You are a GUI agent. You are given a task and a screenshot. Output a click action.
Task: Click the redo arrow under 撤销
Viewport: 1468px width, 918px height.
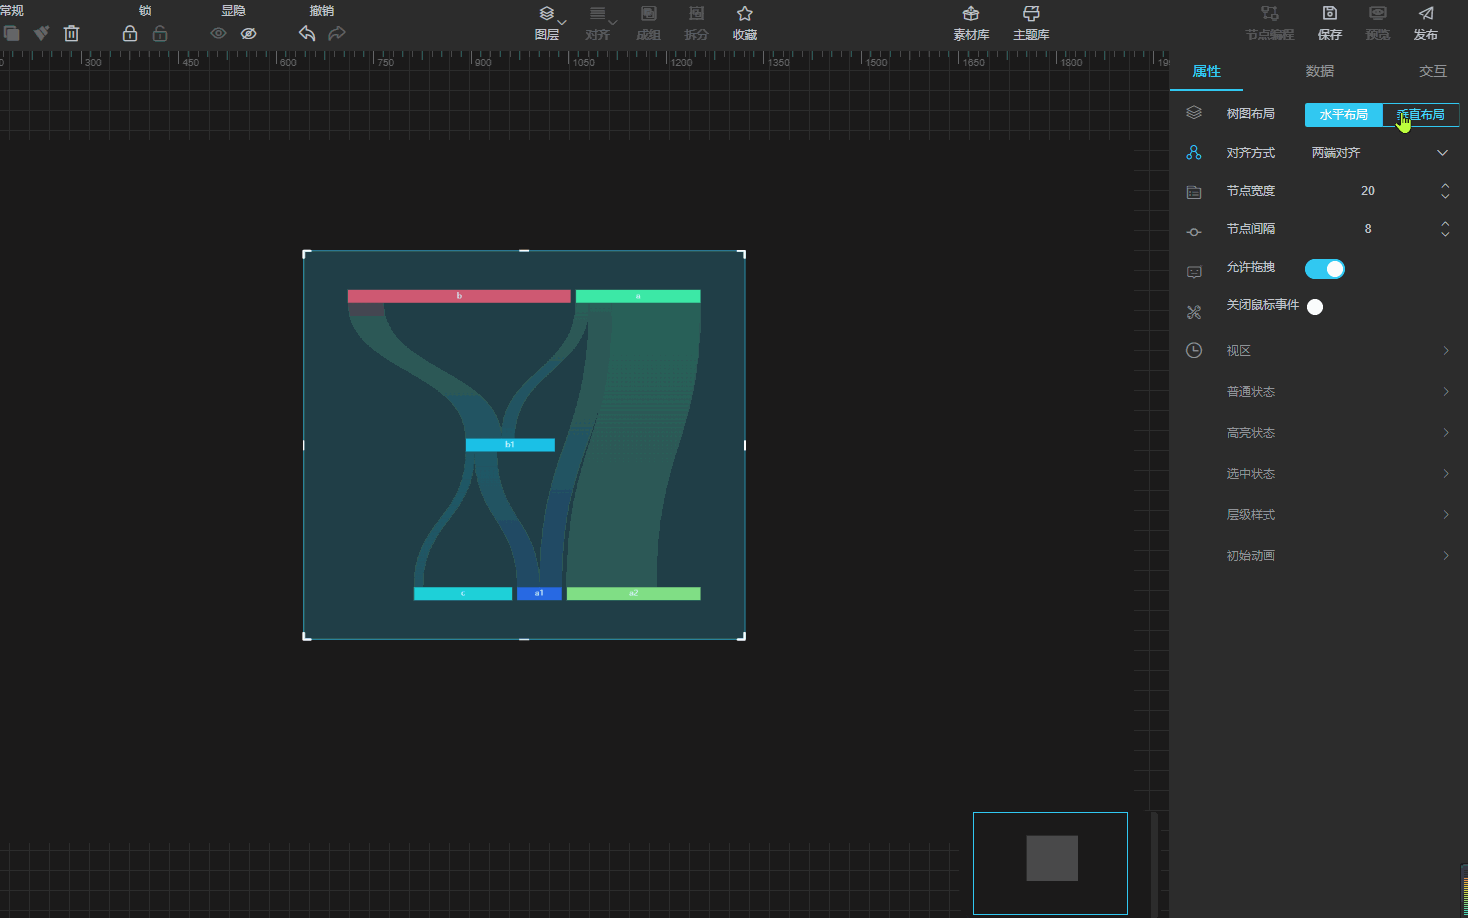click(337, 33)
